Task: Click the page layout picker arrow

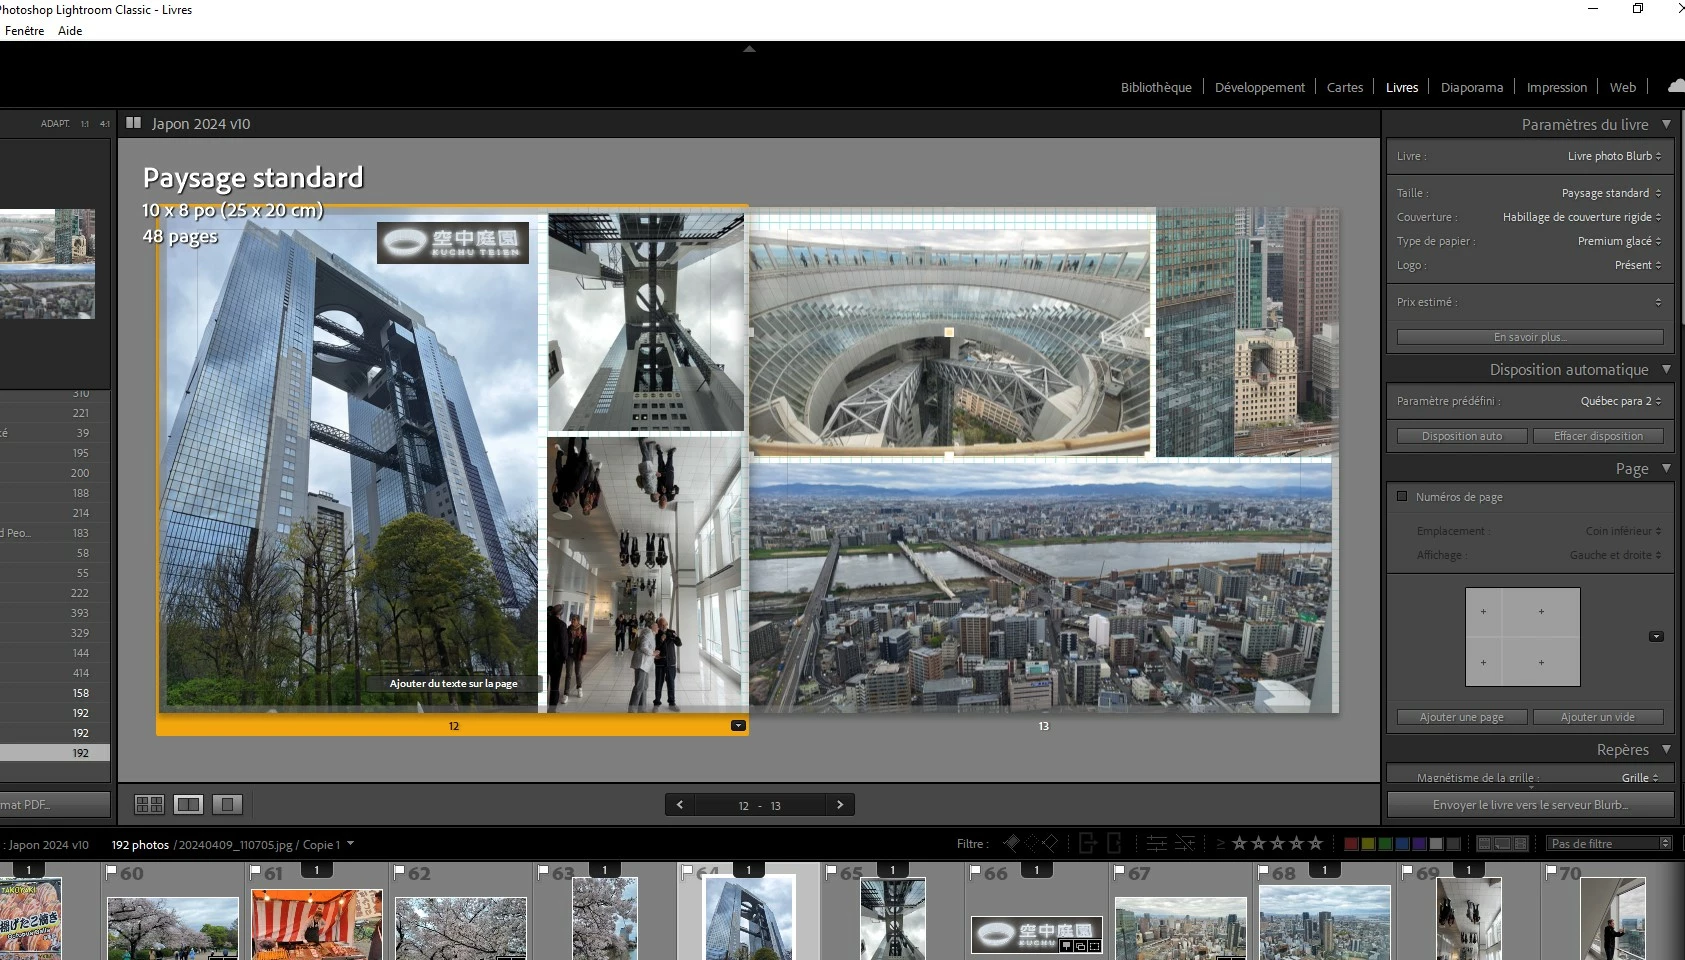Action: pyautogui.click(x=1656, y=637)
